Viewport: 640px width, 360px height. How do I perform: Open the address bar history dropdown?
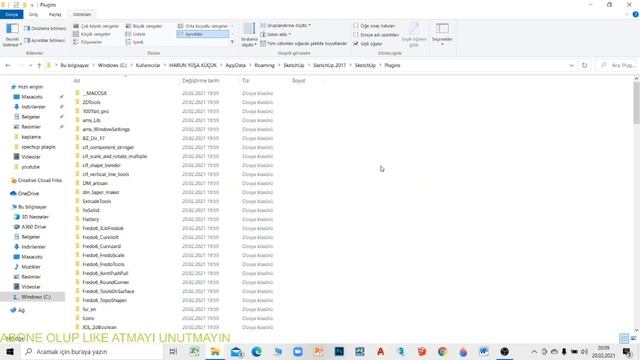(571, 65)
